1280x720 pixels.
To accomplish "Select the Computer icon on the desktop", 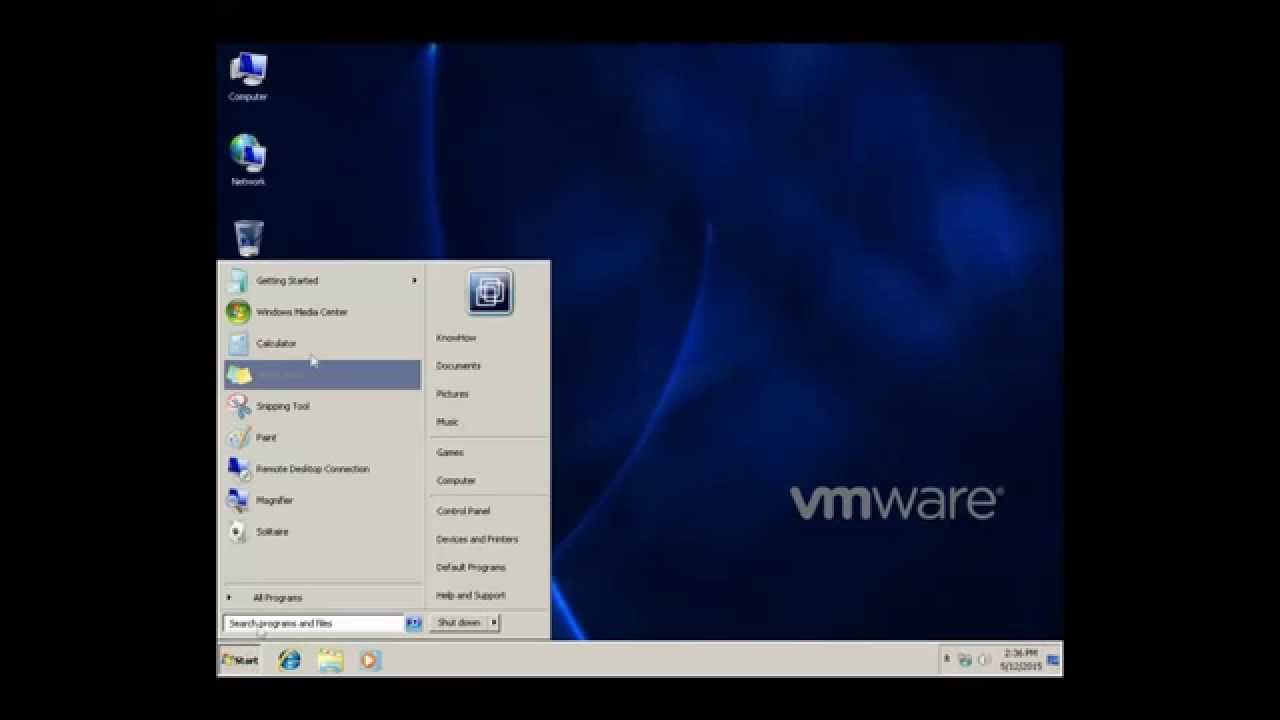I will 248,77.
